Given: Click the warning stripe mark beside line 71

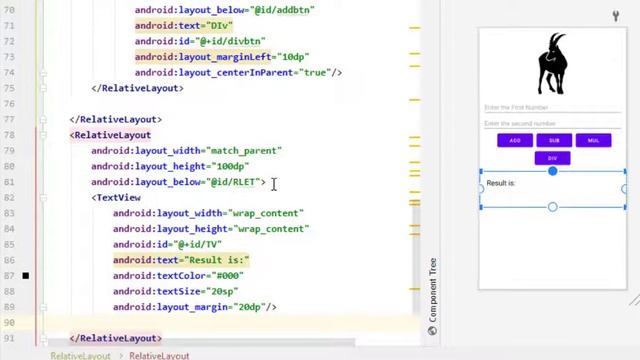Looking at the screenshot, I should (x=415, y=28).
